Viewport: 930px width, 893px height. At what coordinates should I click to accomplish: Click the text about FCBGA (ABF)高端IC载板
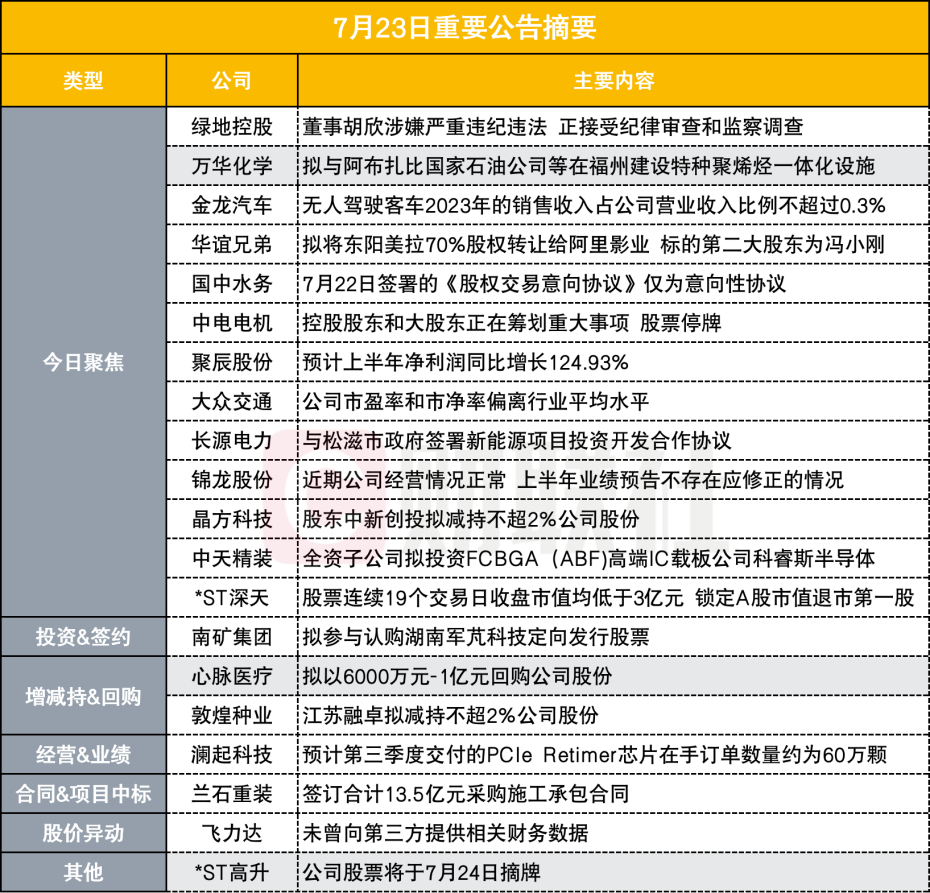588,559
